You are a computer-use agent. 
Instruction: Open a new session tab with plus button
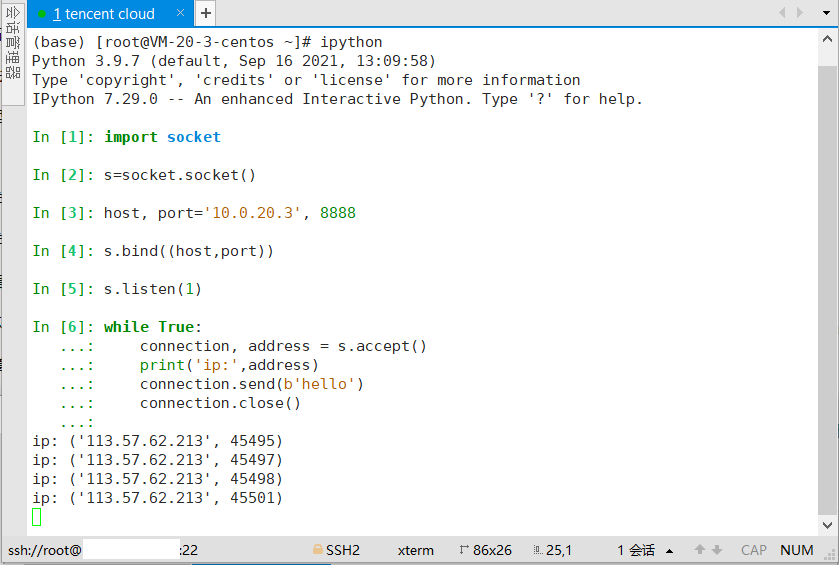(206, 13)
